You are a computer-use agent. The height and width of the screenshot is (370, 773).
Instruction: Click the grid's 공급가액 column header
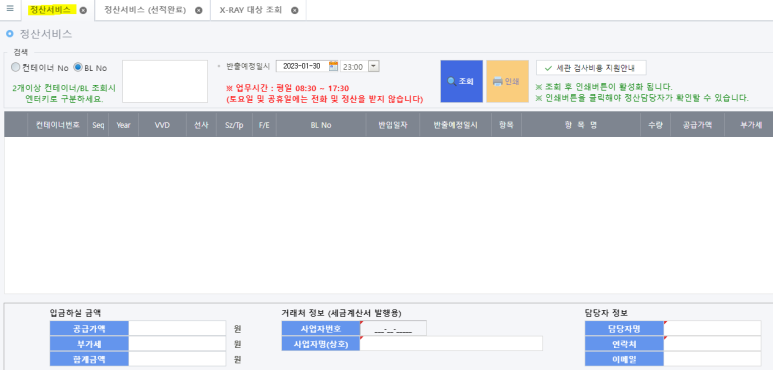pos(697,125)
